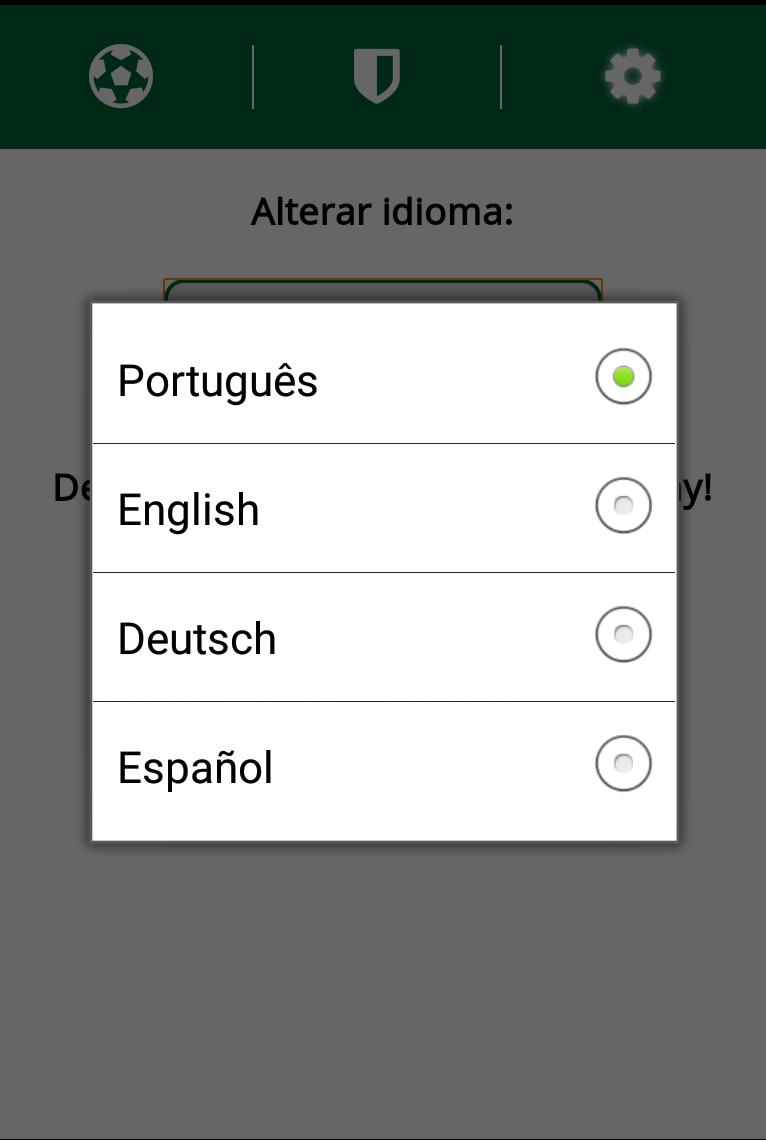Click the divider between soccer ball and shield icons
The width and height of the screenshot is (766, 1140).
(x=253, y=76)
